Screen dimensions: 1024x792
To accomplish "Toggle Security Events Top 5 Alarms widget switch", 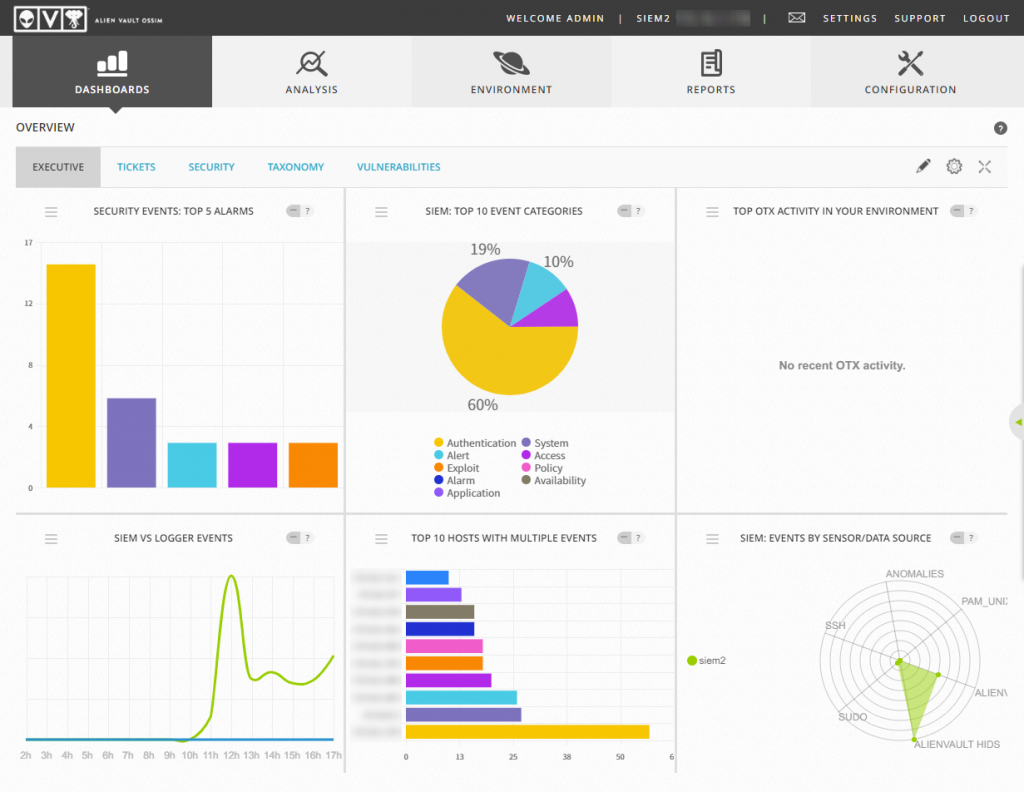I will click(294, 211).
